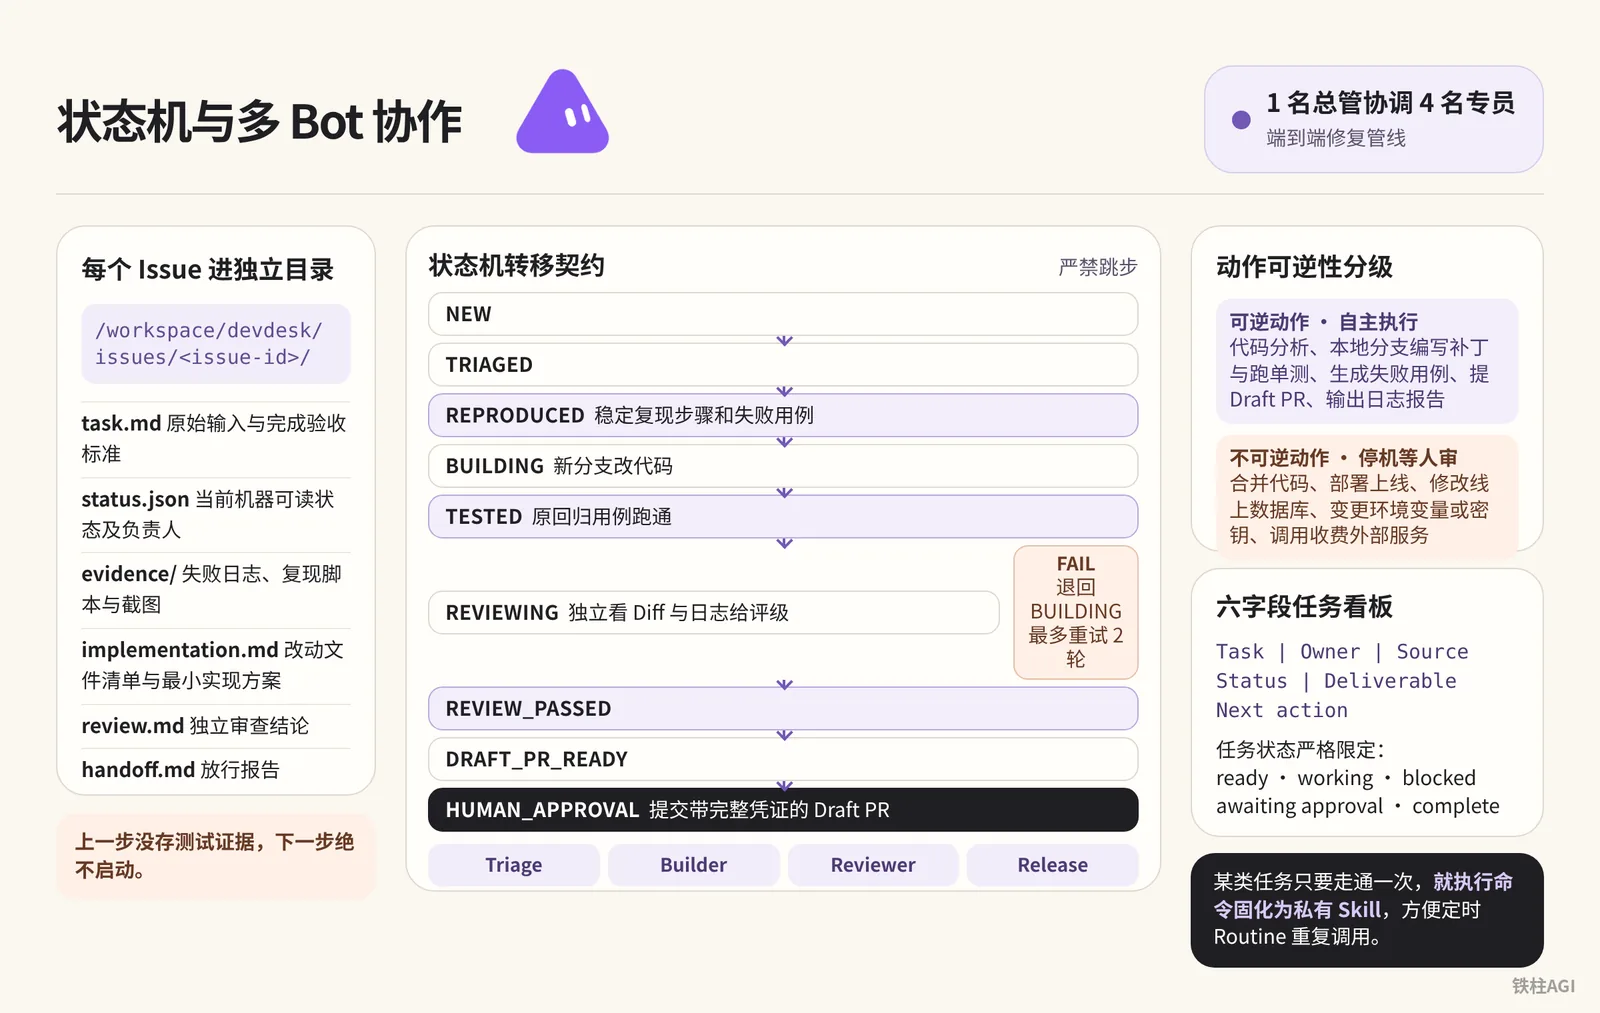Click the purple blob mascot icon

[562, 112]
